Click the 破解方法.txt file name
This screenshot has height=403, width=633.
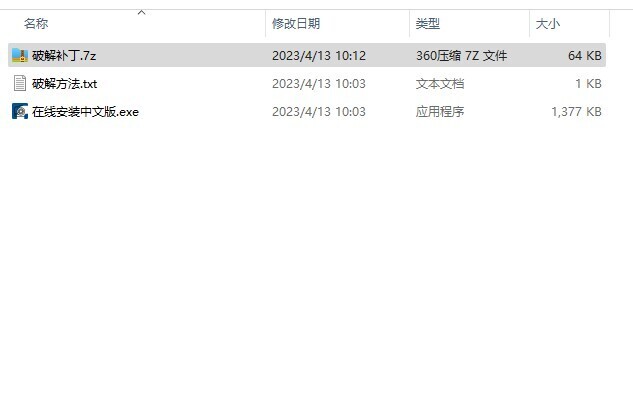tap(65, 84)
